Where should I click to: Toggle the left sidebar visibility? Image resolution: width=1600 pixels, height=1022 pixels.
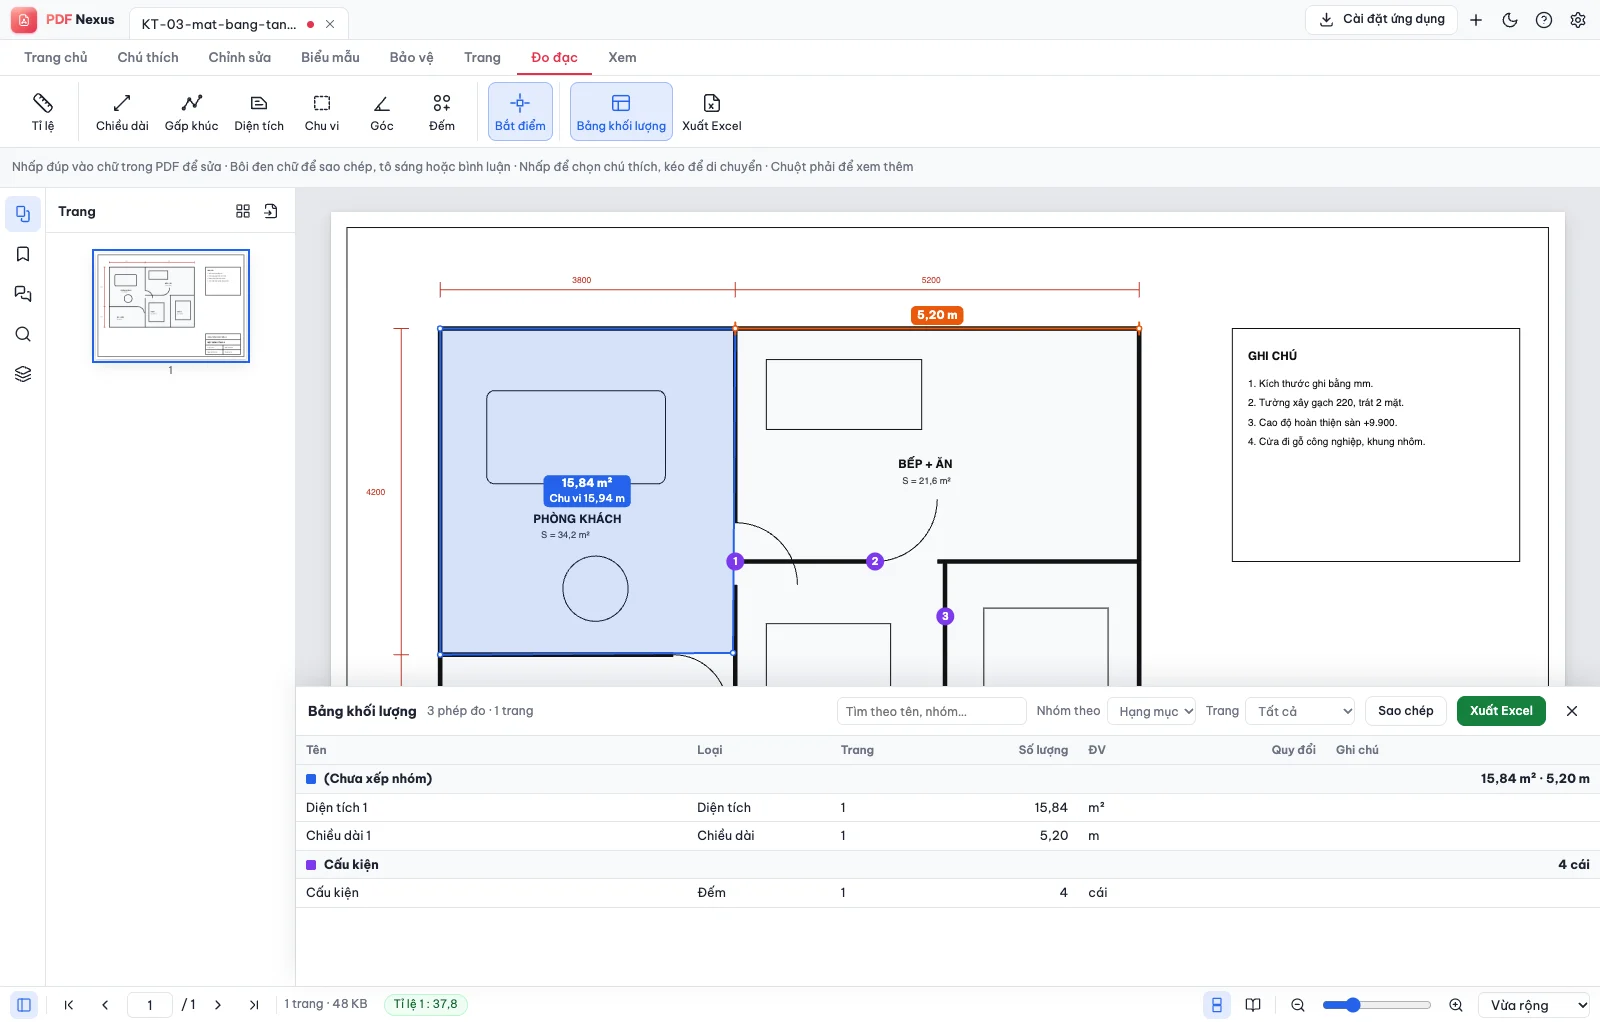[x=24, y=1005]
